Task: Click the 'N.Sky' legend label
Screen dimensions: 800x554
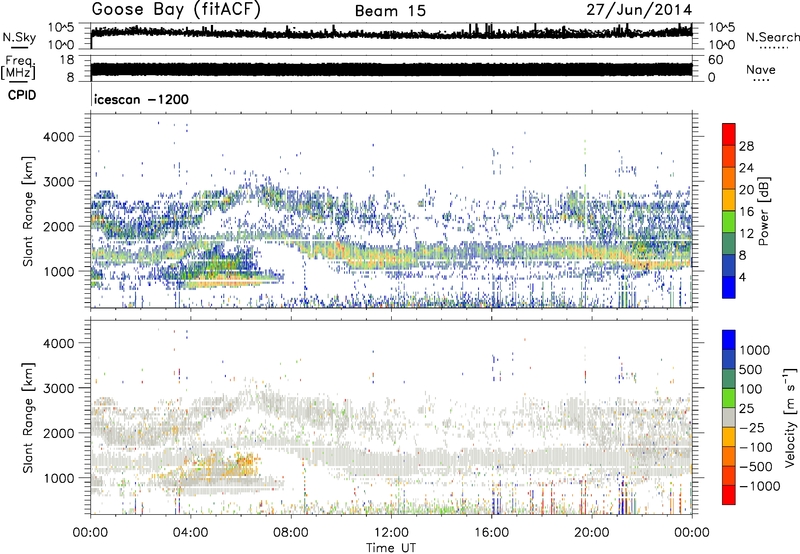Action: [x=19, y=37]
